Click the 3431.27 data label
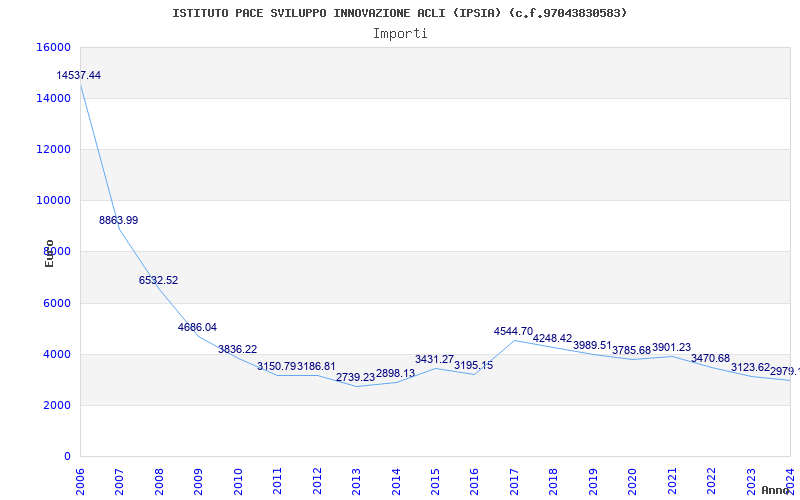The height and width of the screenshot is (500, 800). 434,360
